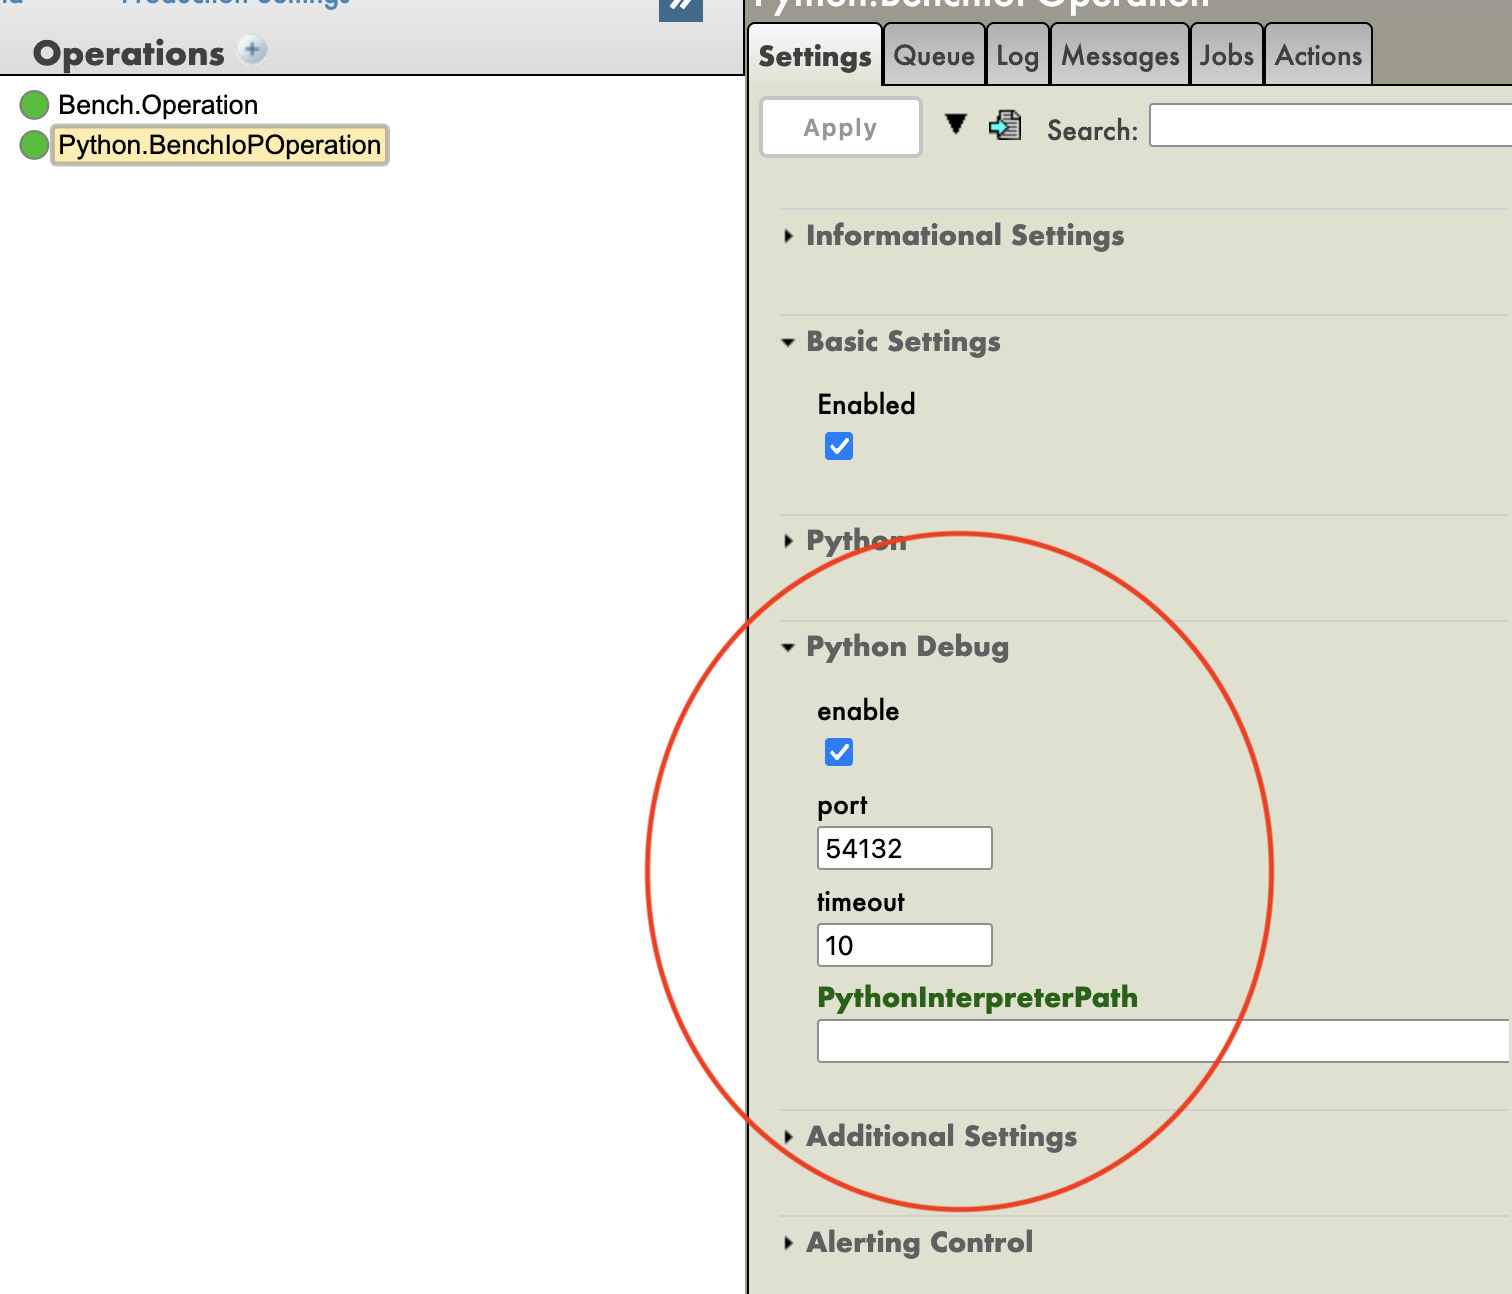Click the port setting label
The width and height of the screenshot is (1512, 1294).
tap(842, 806)
